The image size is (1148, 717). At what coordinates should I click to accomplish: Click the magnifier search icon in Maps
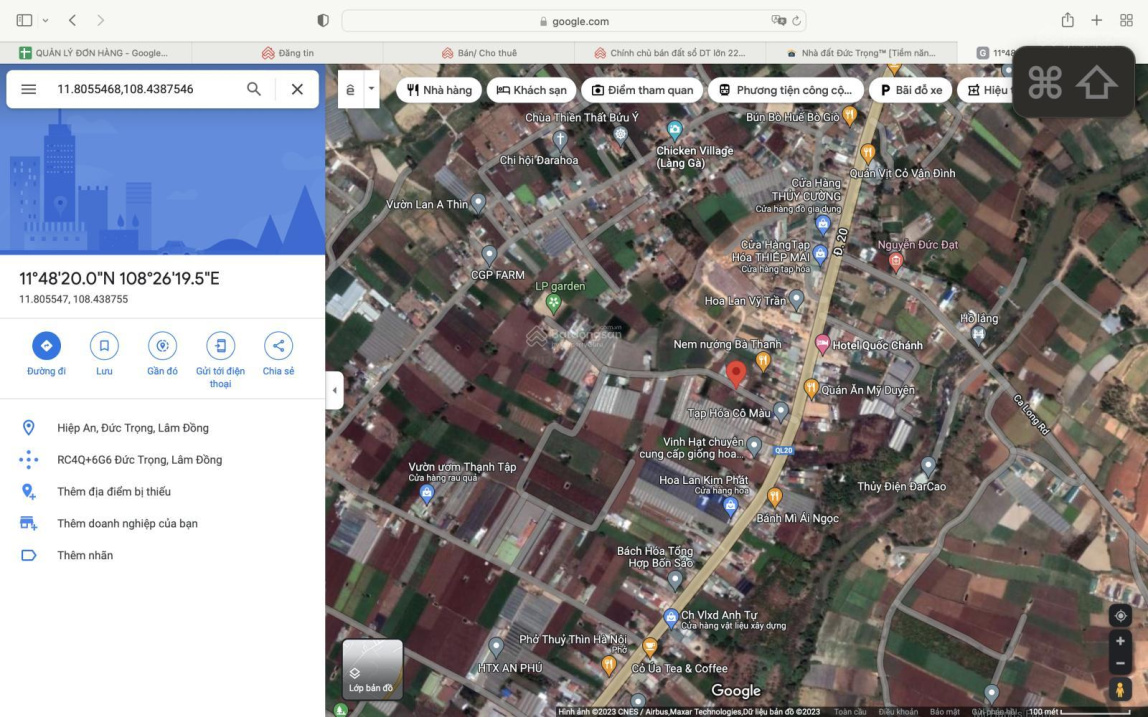click(x=254, y=89)
